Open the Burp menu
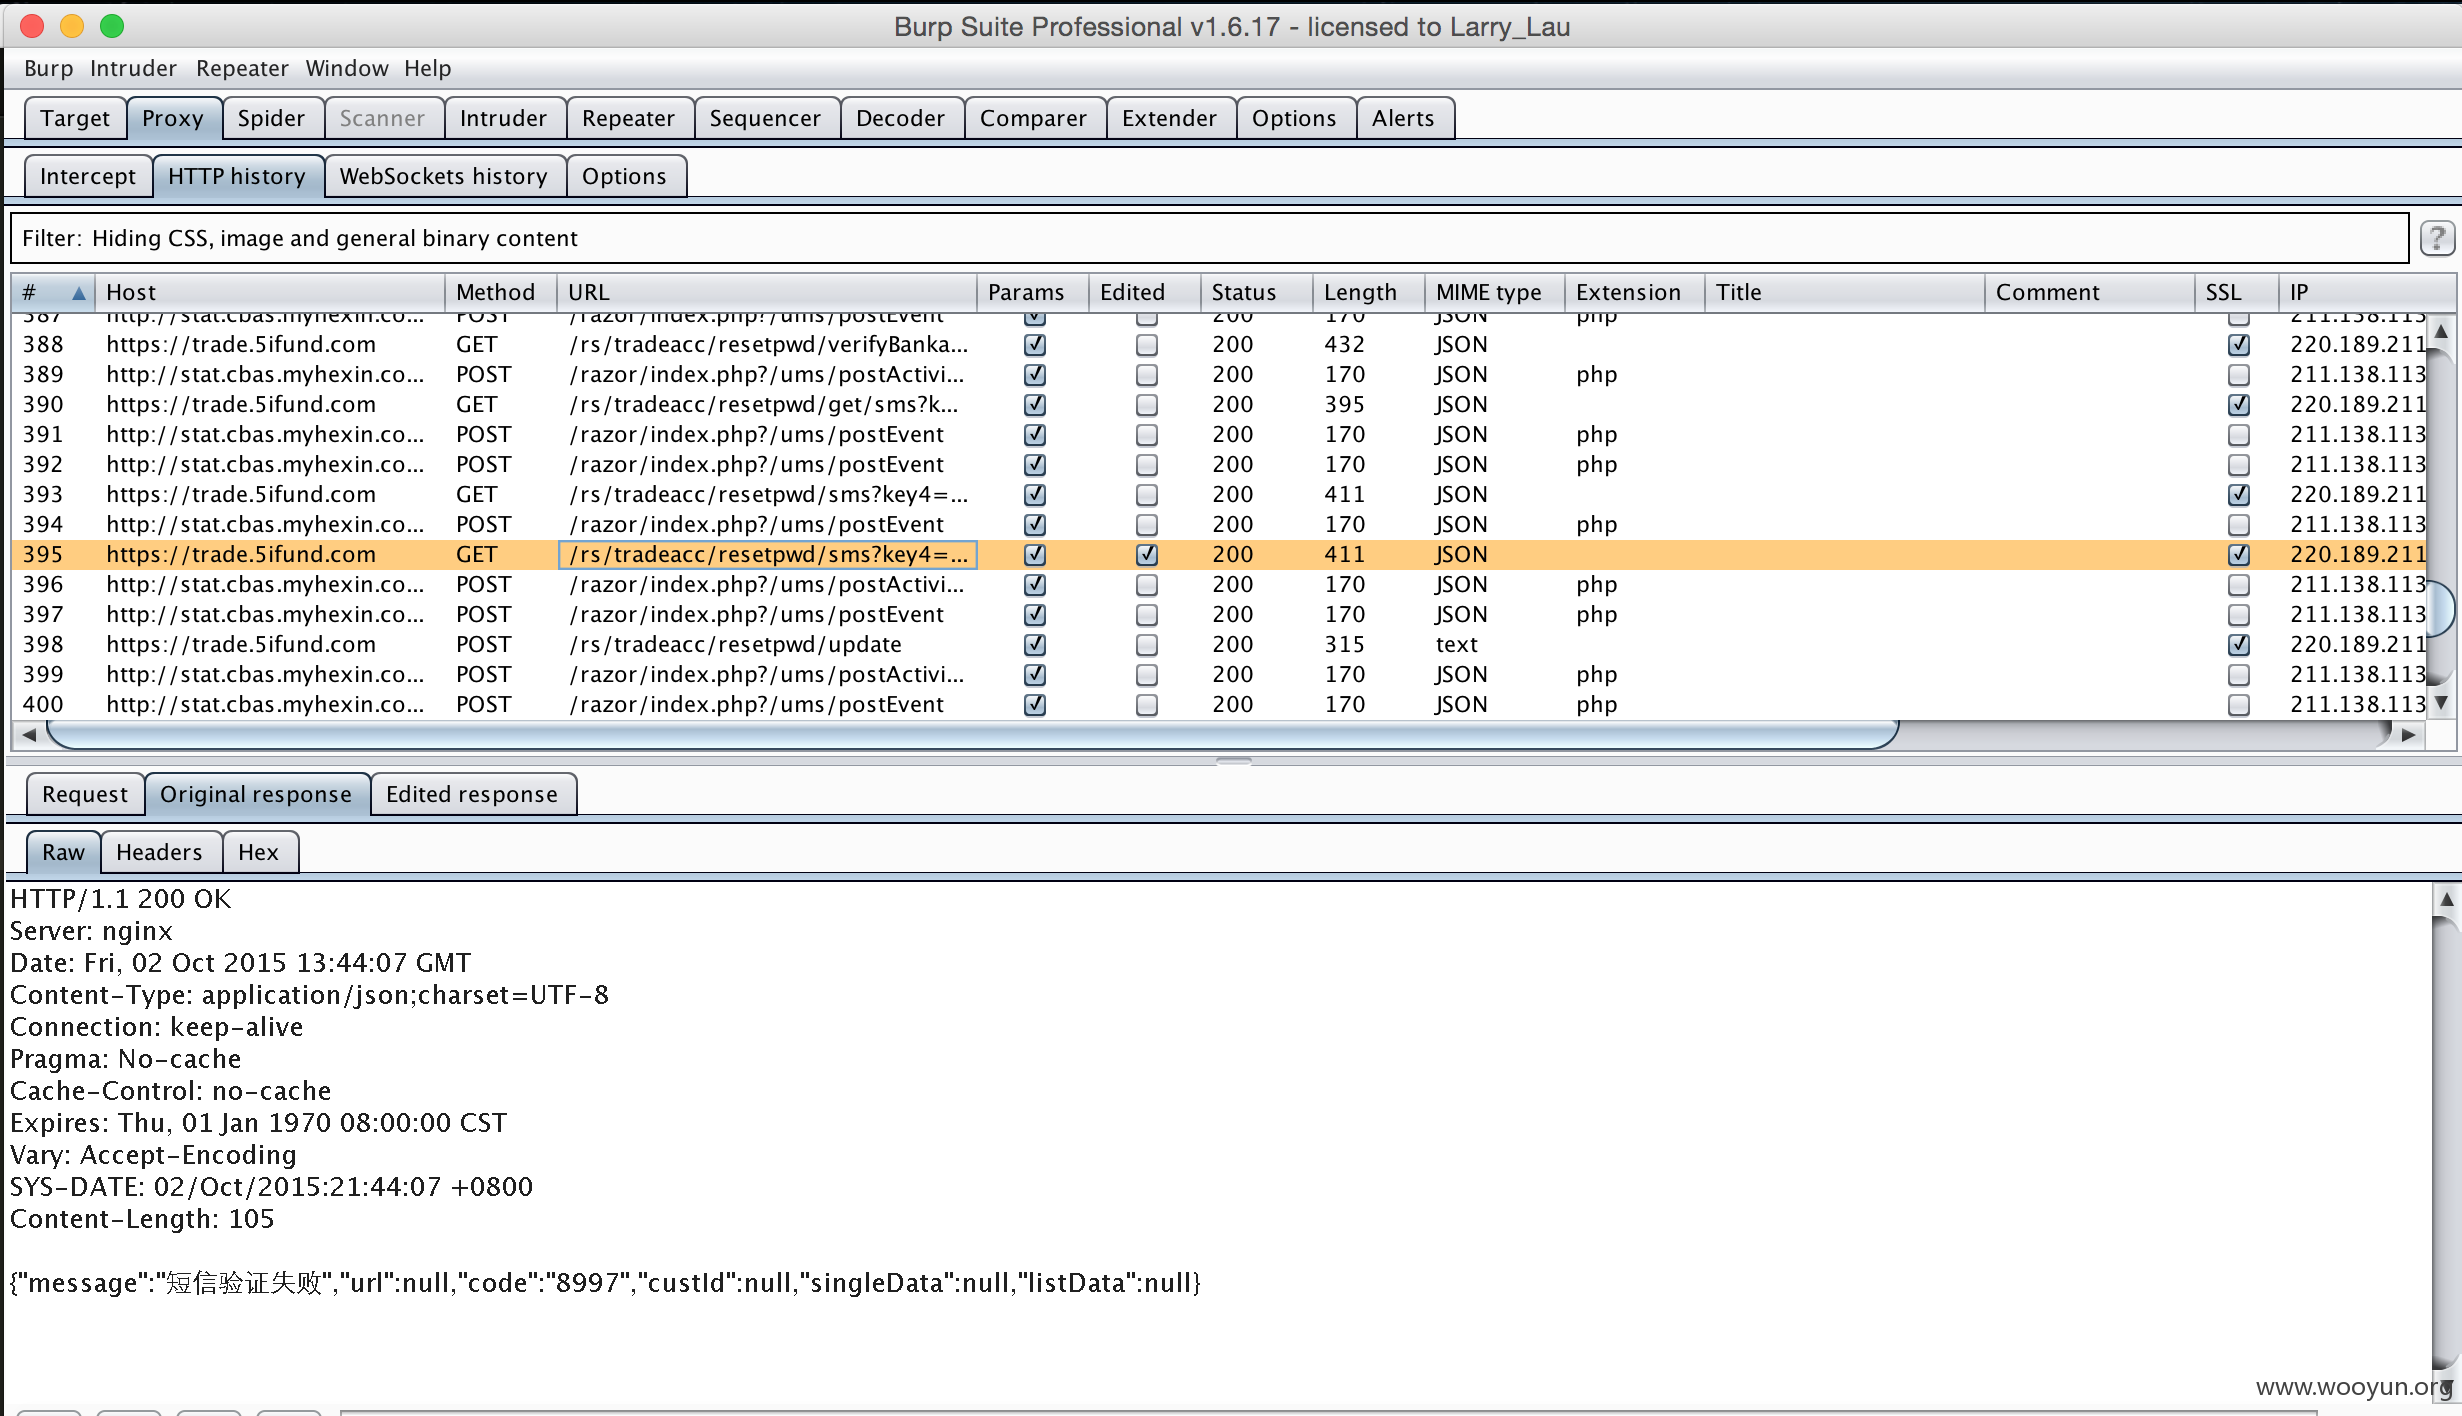 click(x=48, y=68)
